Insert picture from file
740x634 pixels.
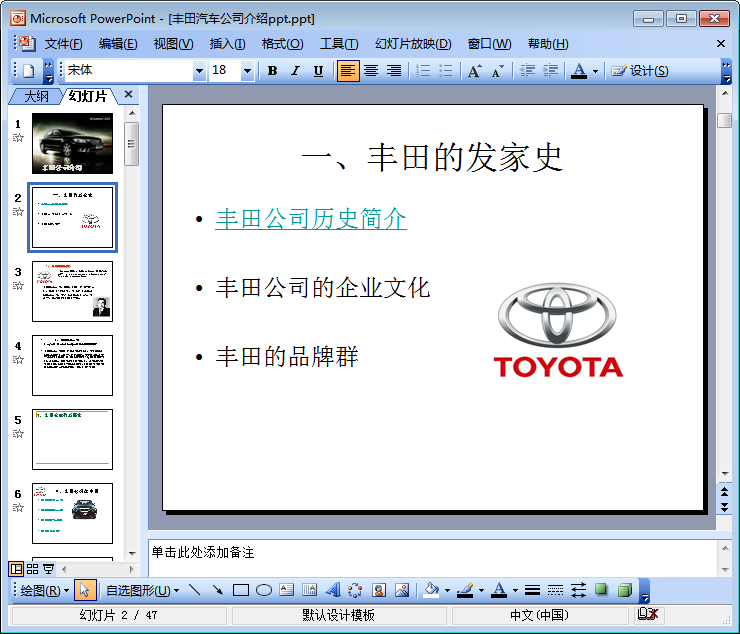[x=402, y=590]
